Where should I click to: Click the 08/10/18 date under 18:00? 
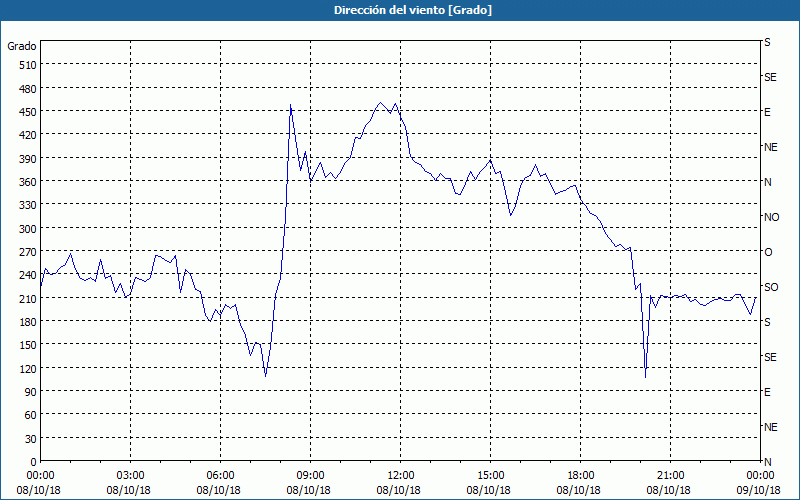[x=579, y=490]
